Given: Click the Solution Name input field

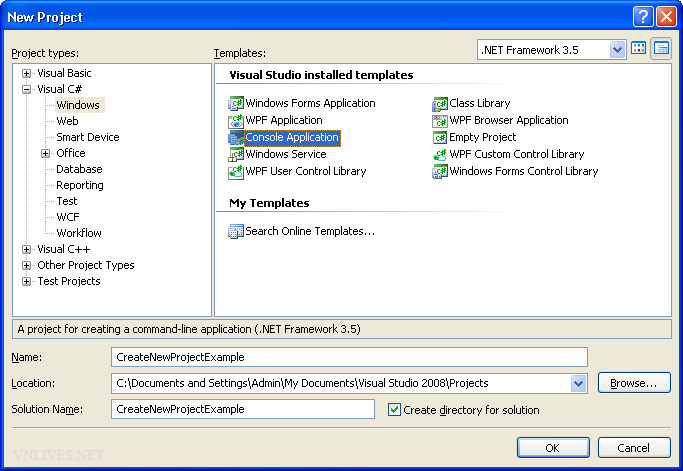Looking at the screenshot, I should tap(243, 409).
